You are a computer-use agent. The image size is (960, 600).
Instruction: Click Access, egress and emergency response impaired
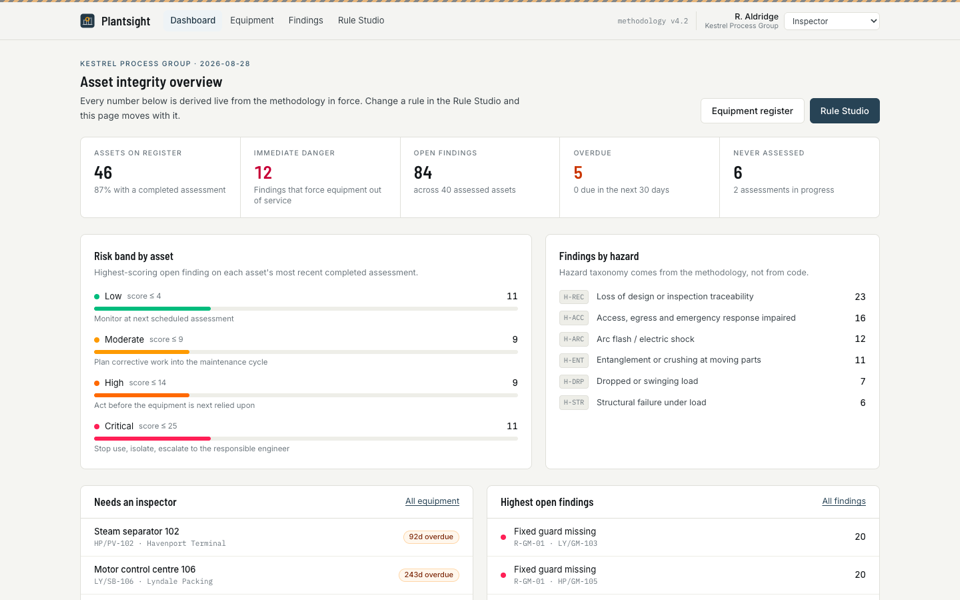coord(696,318)
